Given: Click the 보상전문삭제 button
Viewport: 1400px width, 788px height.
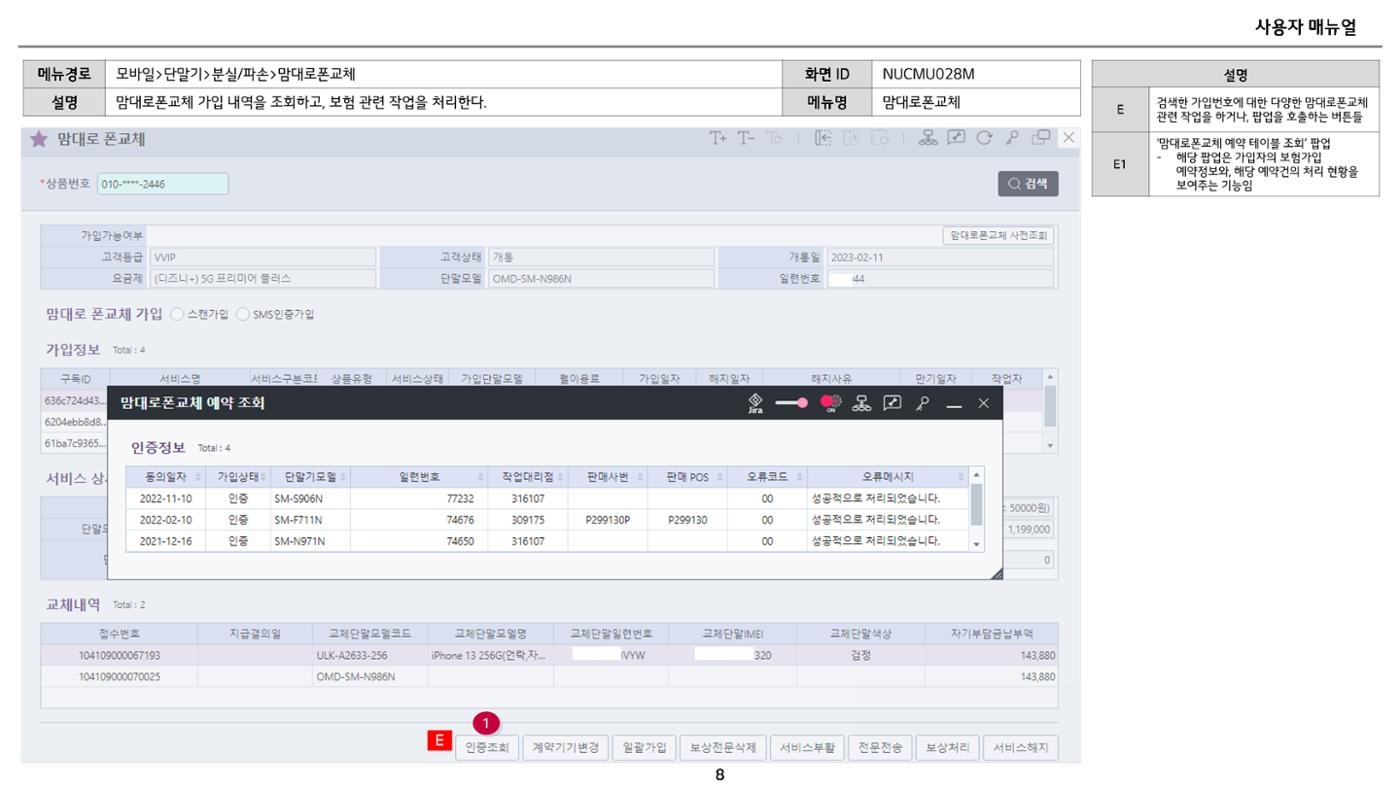Looking at the screenshot, I should [x=723, y=747].
